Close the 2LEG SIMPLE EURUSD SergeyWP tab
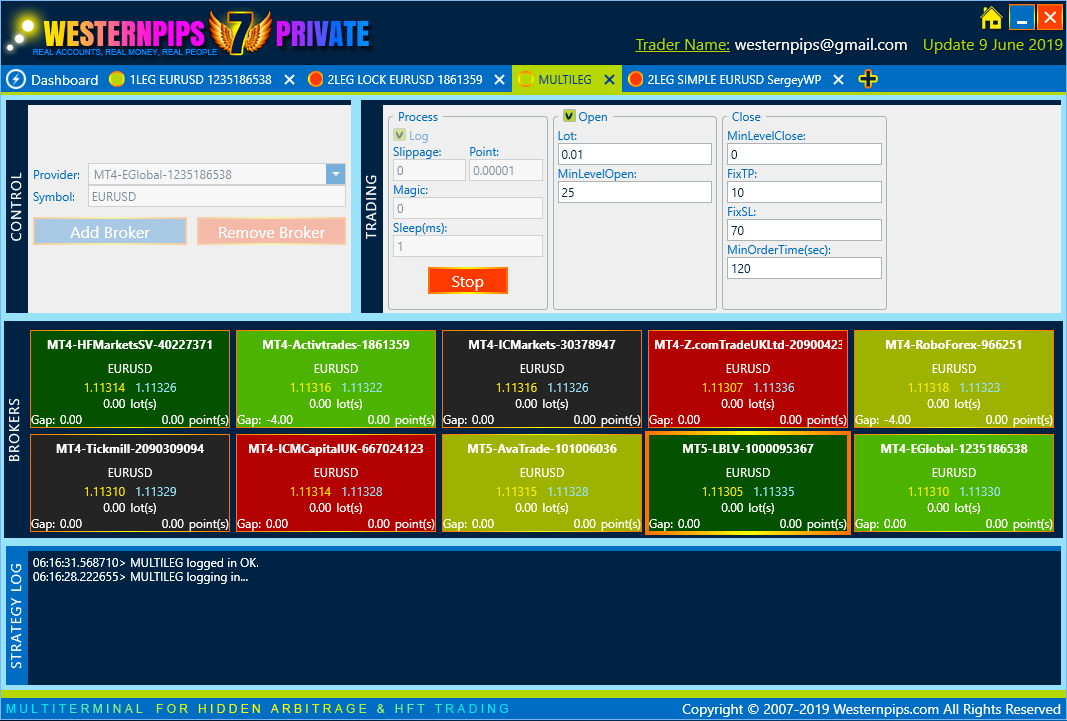Screen dimensions: 1067x721 click(838, 80)
